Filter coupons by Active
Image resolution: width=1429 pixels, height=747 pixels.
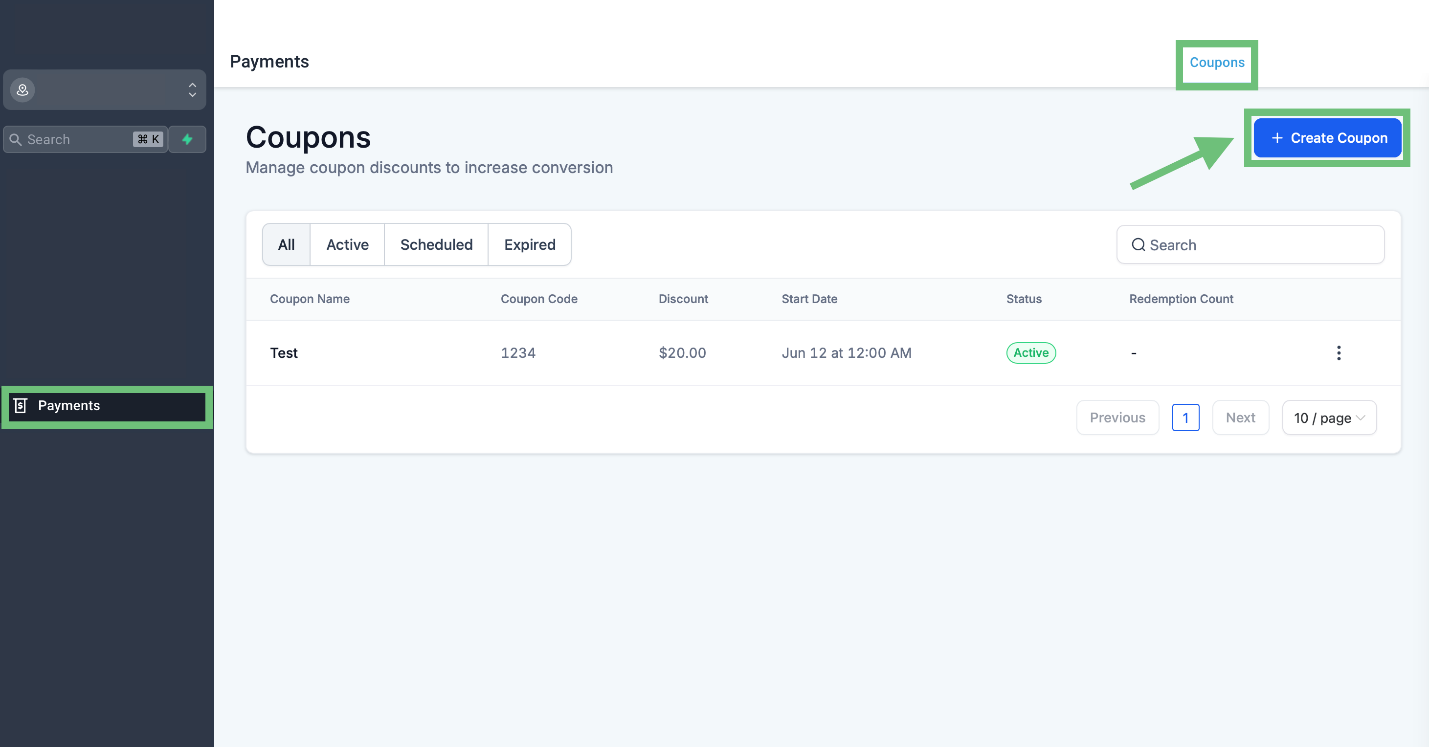348,245
